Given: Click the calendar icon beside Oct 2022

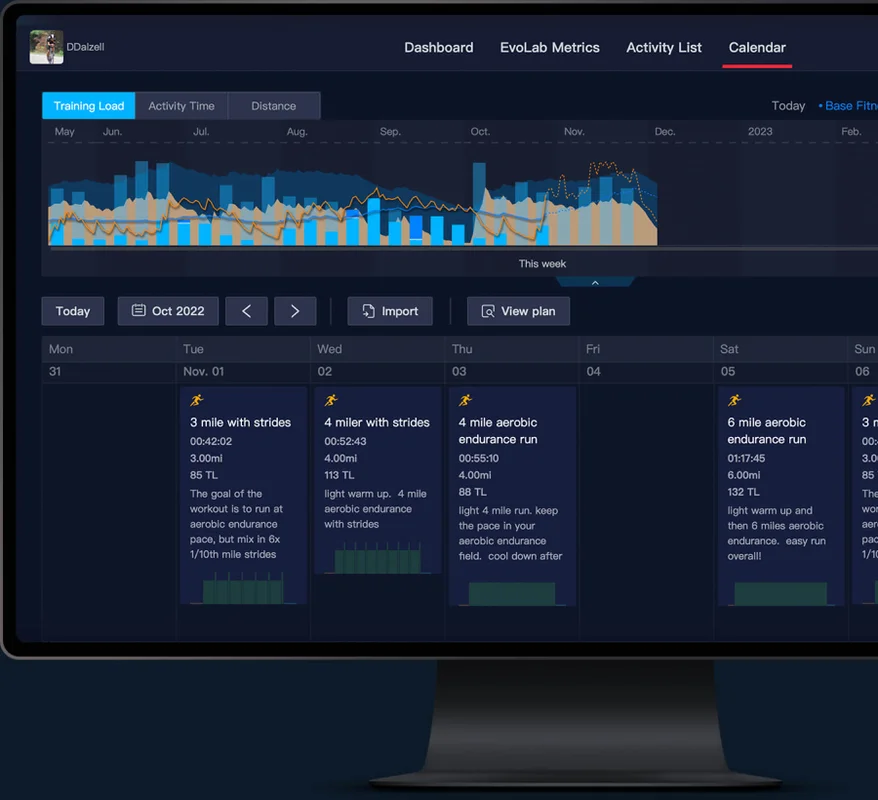Looking at the screenshot, I should (x=139, y=311).
